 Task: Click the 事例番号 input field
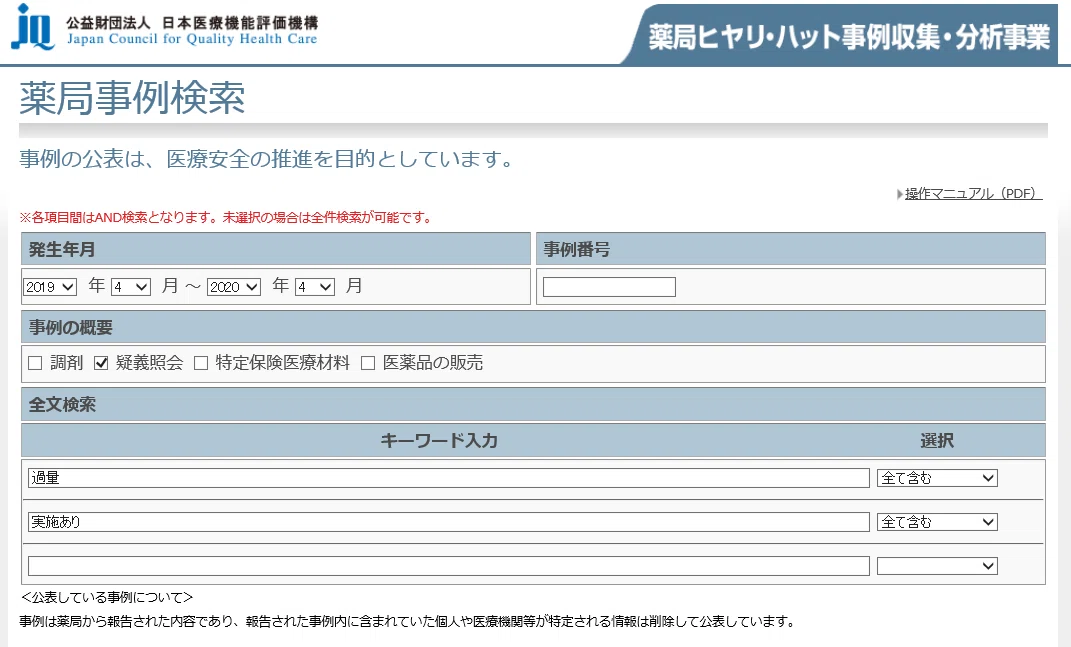click(609, 287)
